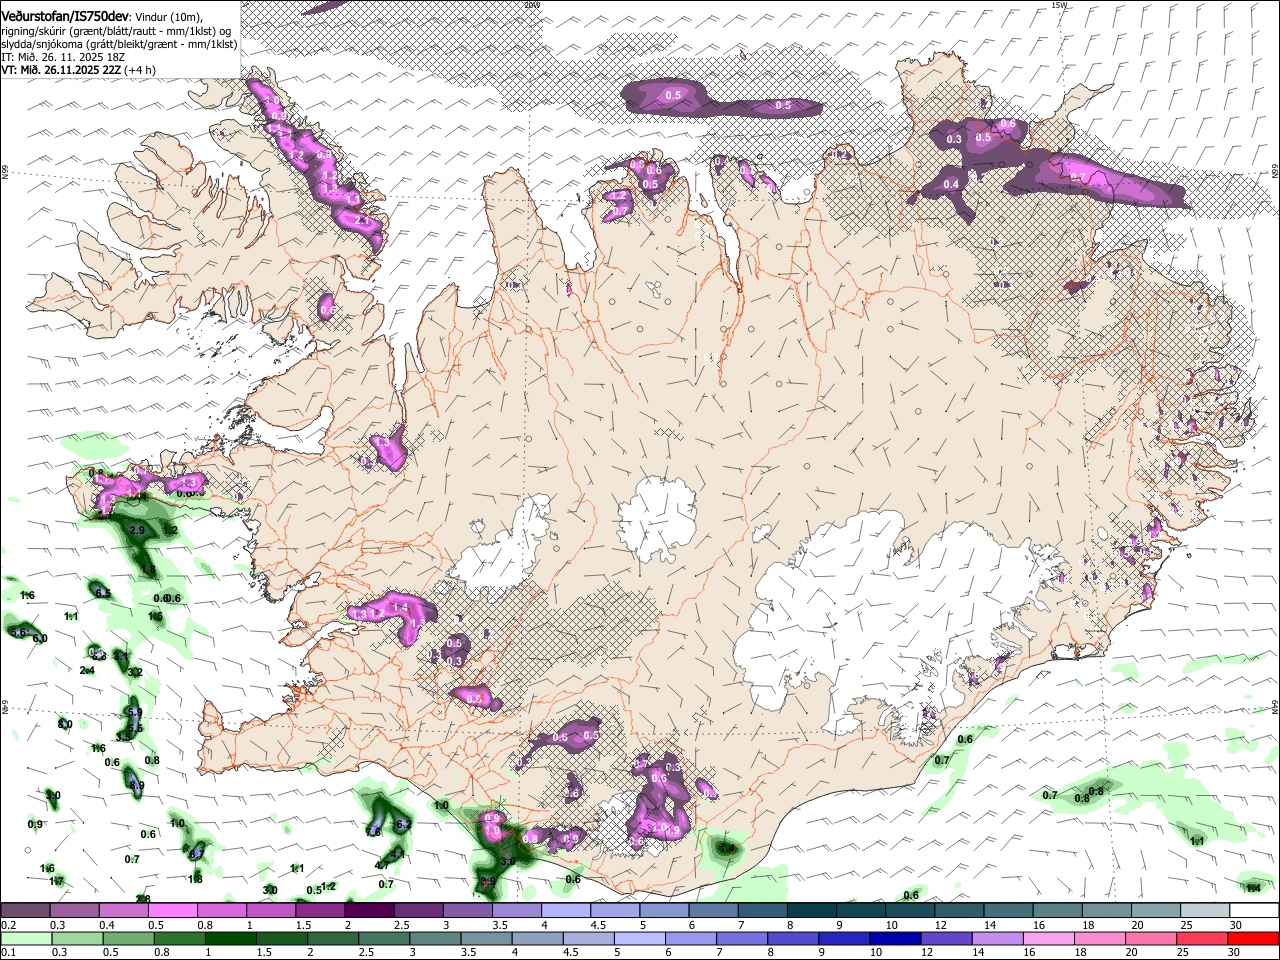Click the 20W longitude label

[x=531, y=5]
